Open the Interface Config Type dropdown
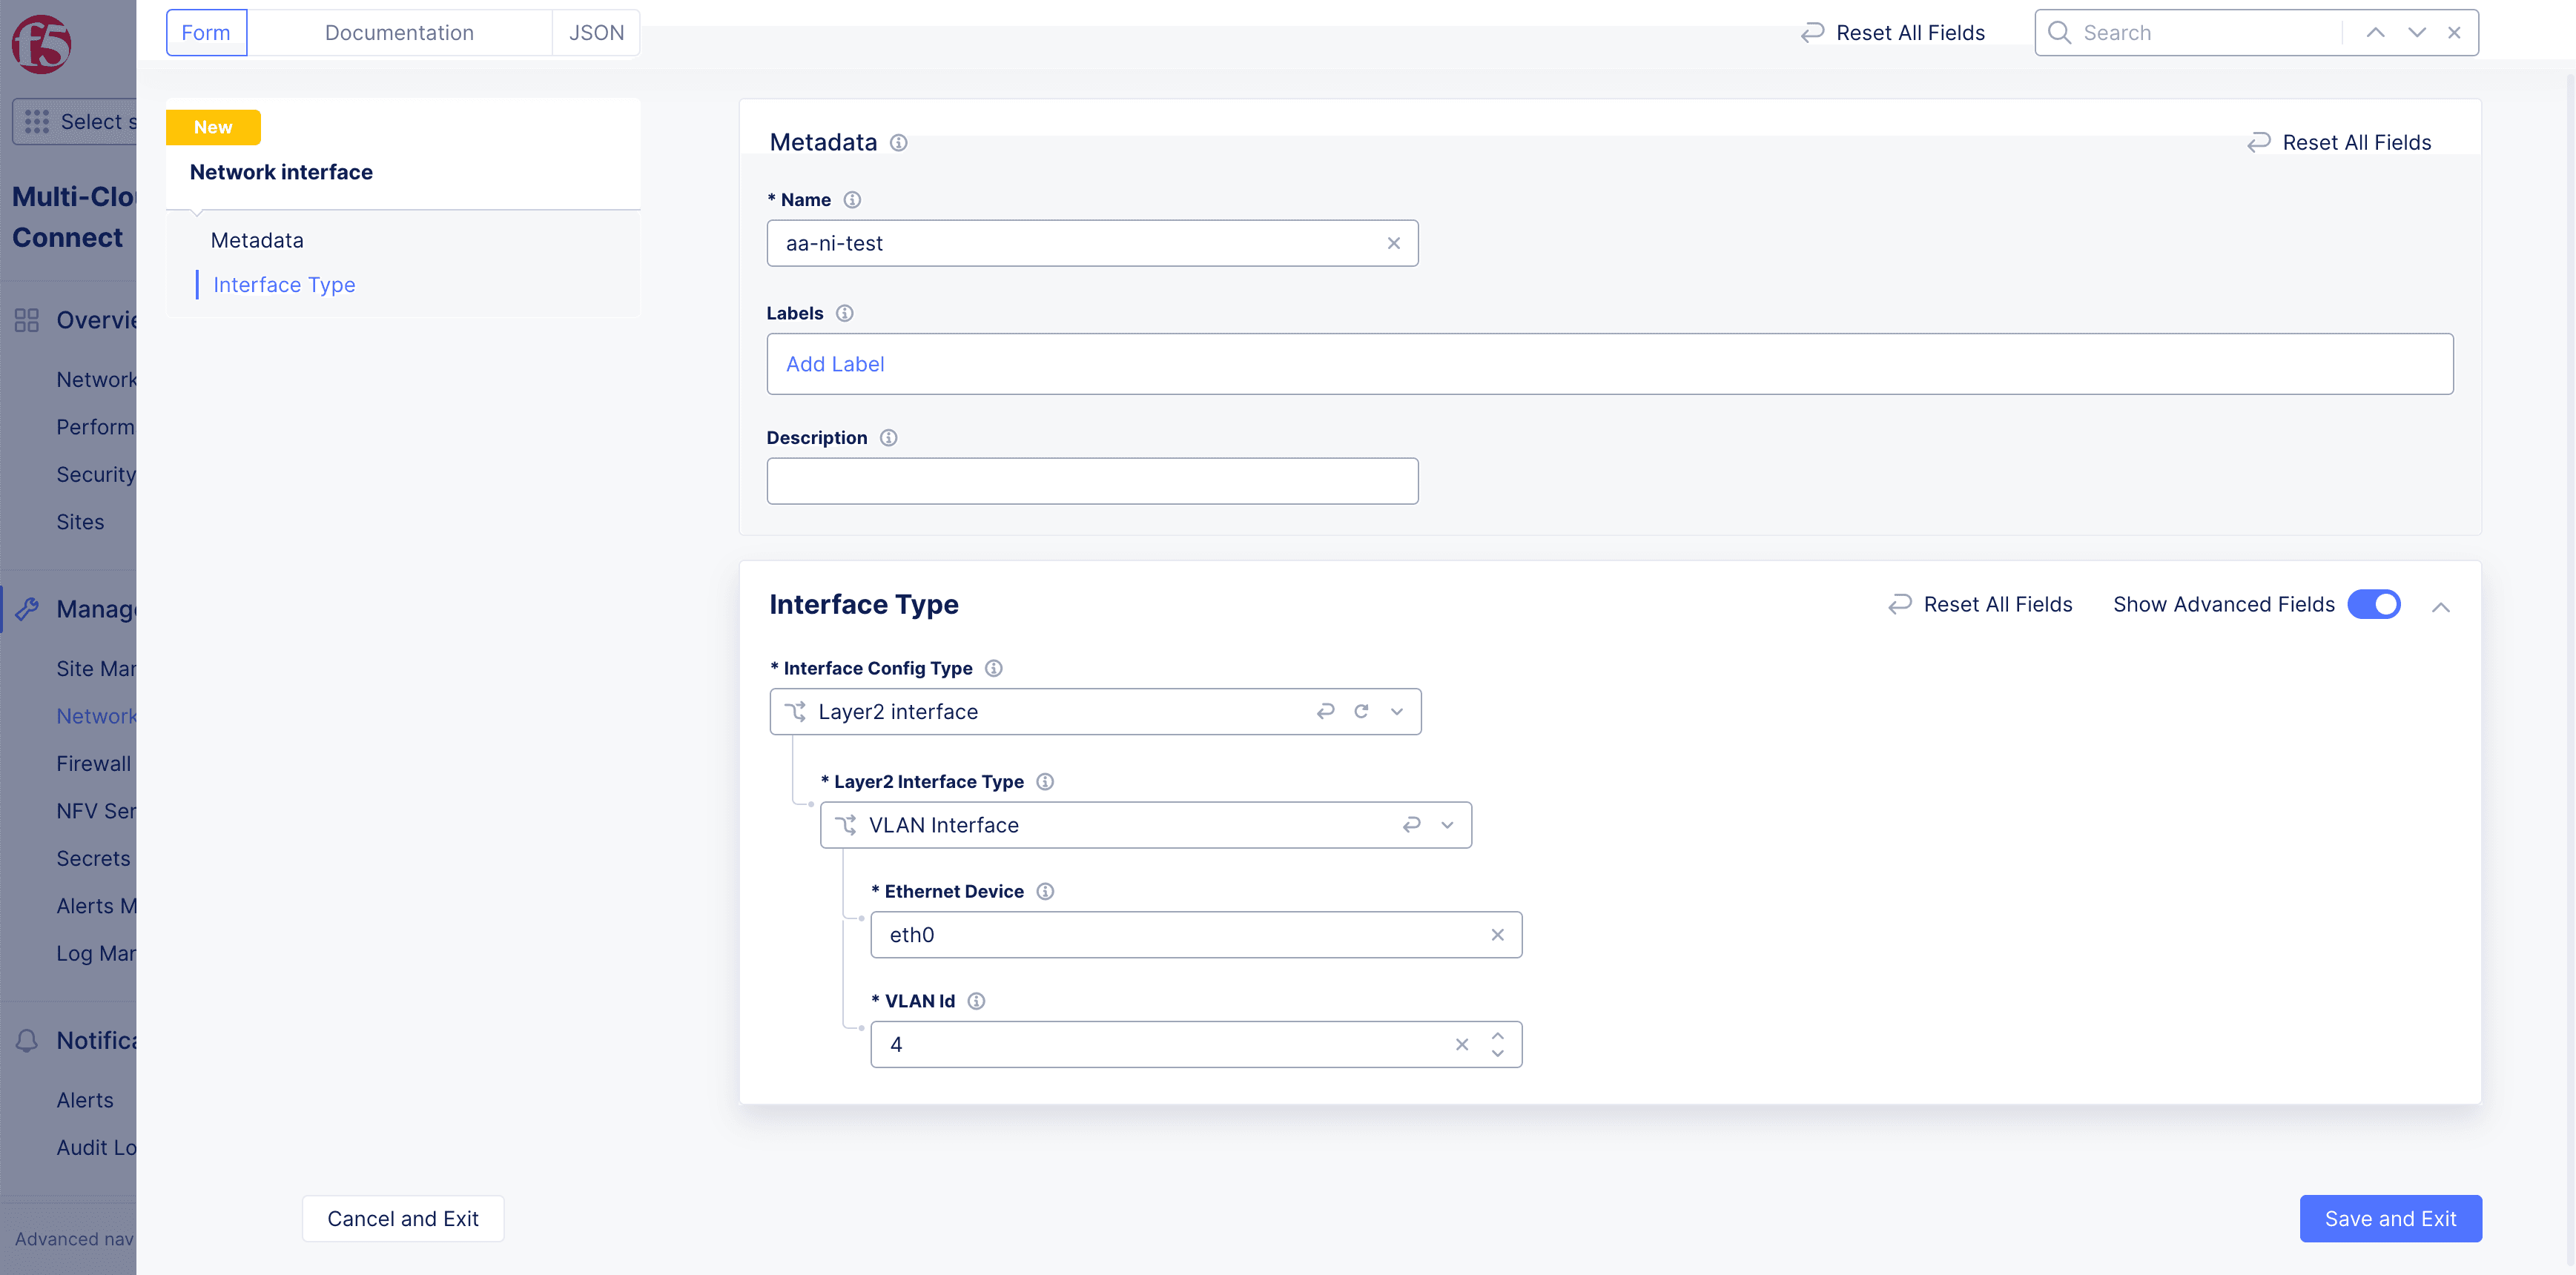 click(x=1397, y=711)
